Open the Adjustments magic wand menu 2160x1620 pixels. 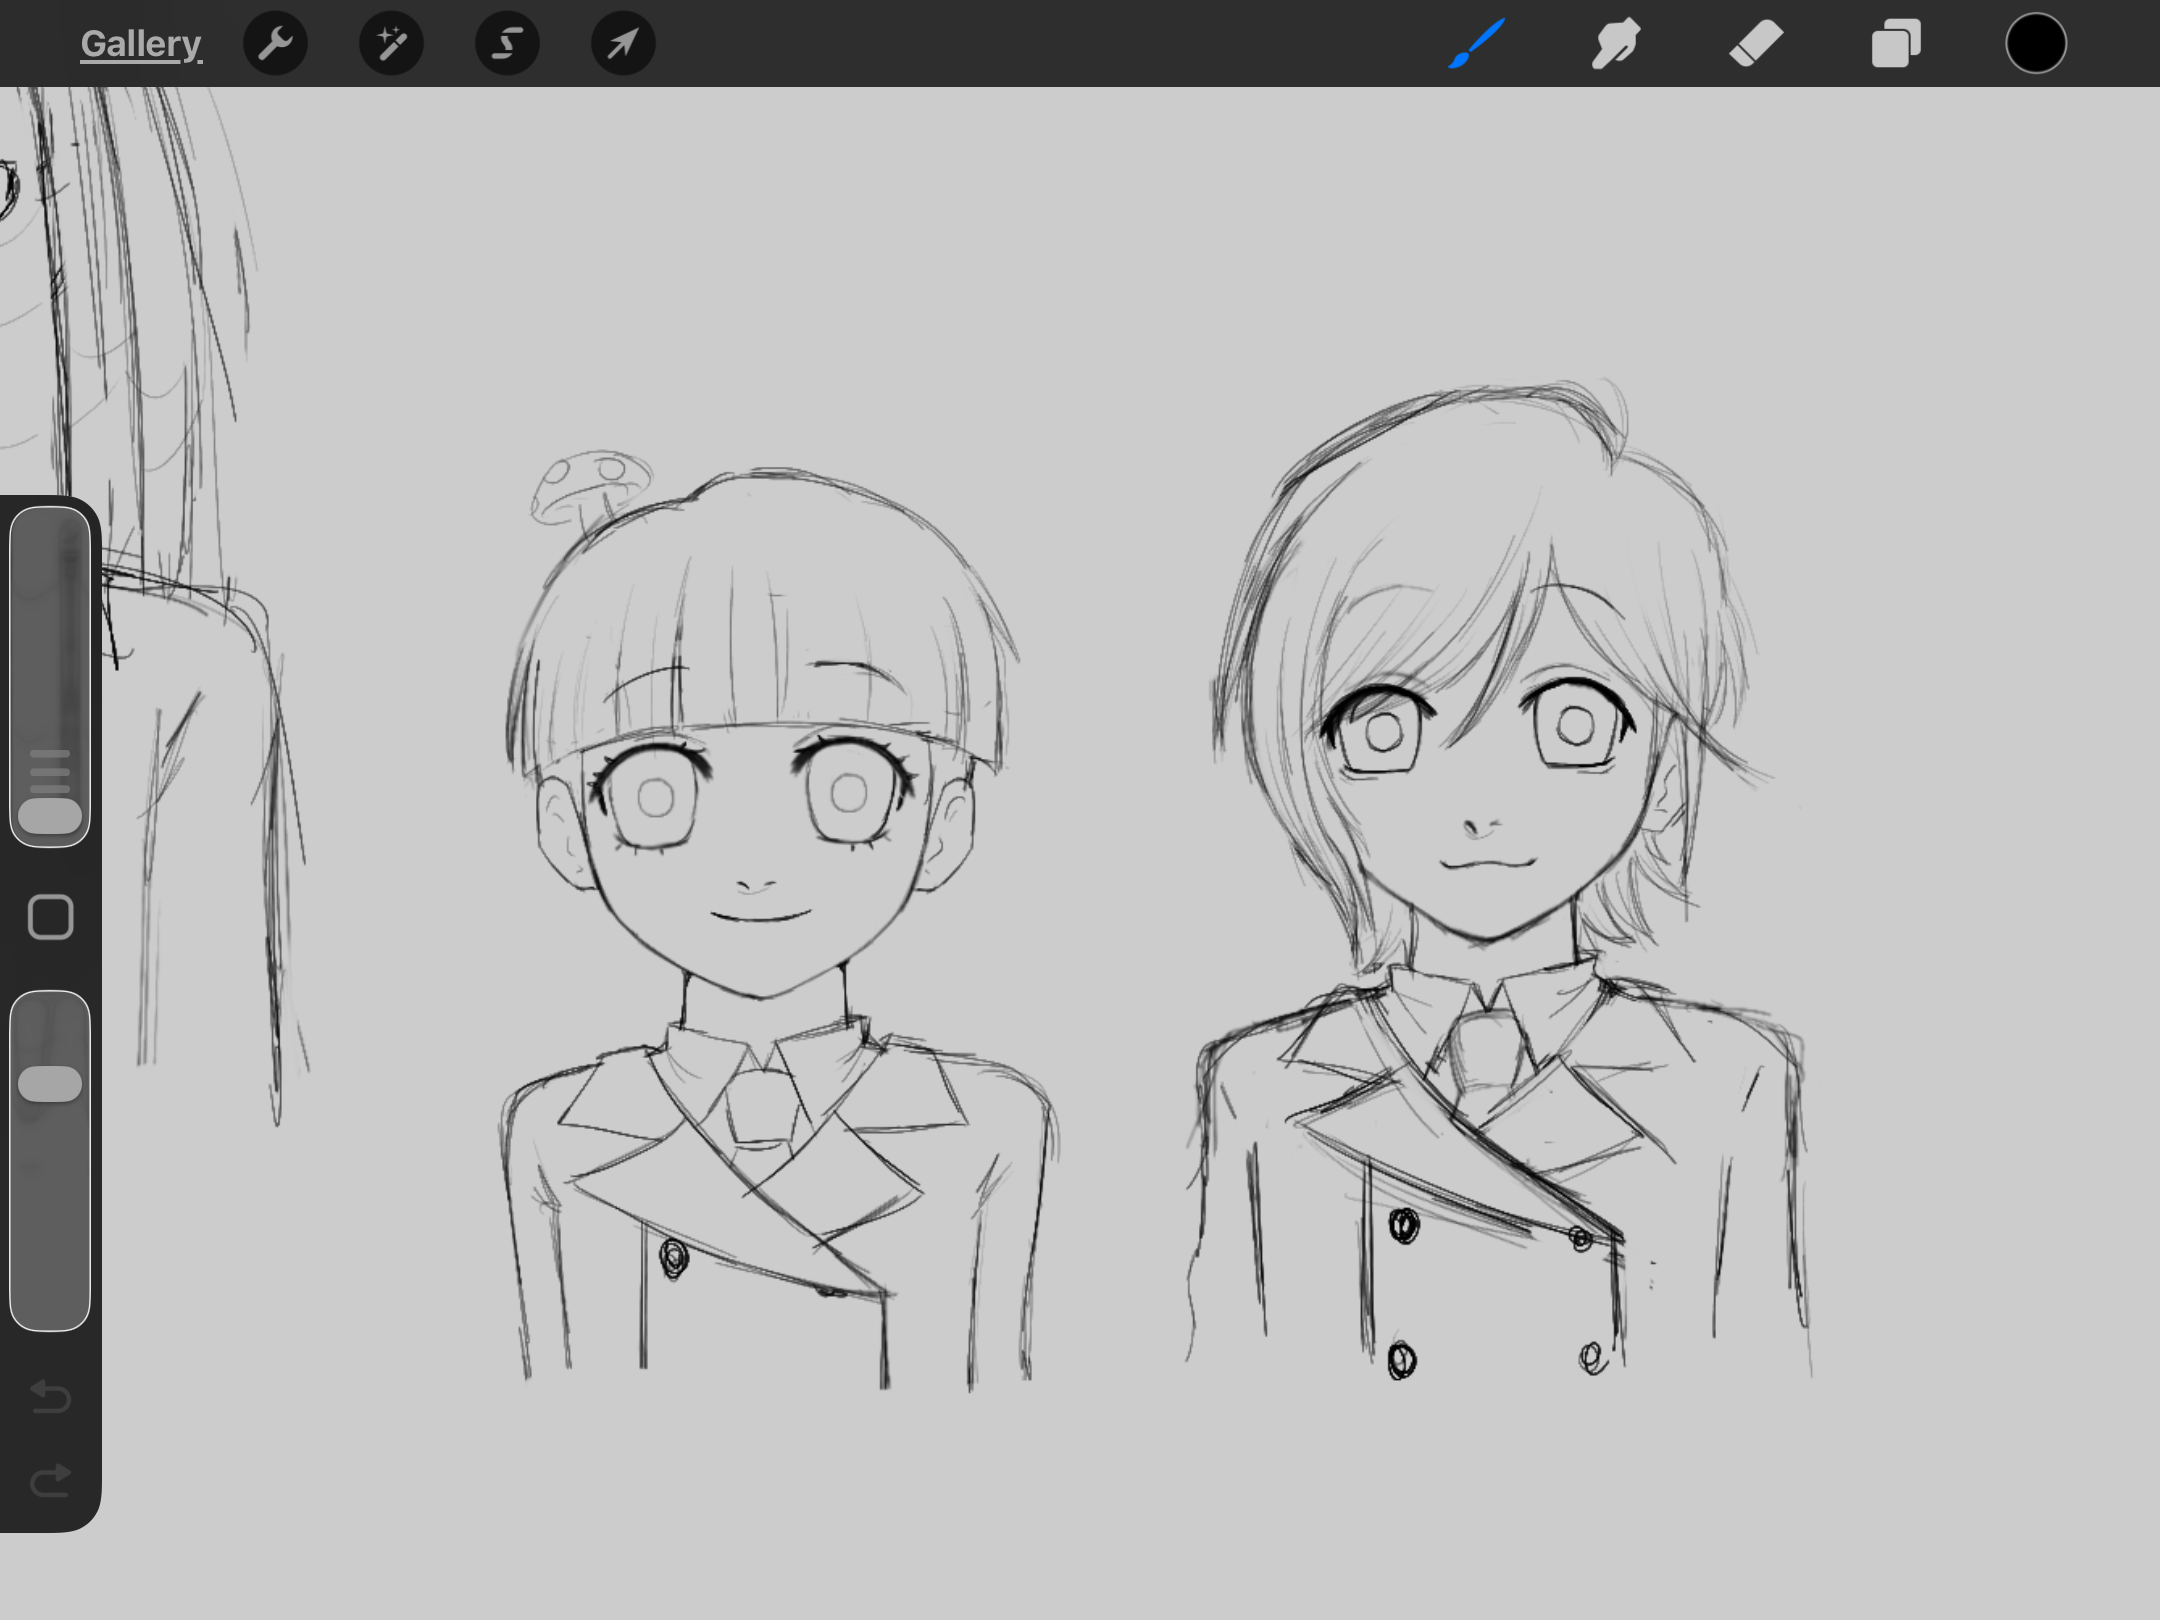391,44
